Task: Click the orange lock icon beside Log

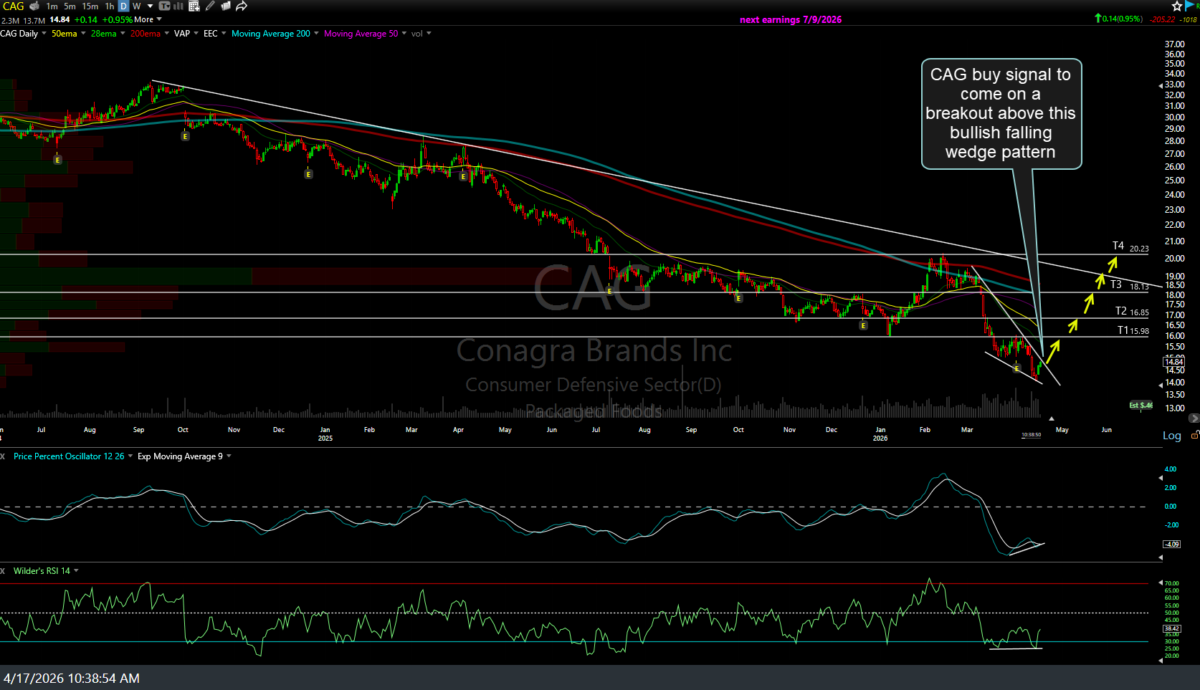Action: 1194,436
